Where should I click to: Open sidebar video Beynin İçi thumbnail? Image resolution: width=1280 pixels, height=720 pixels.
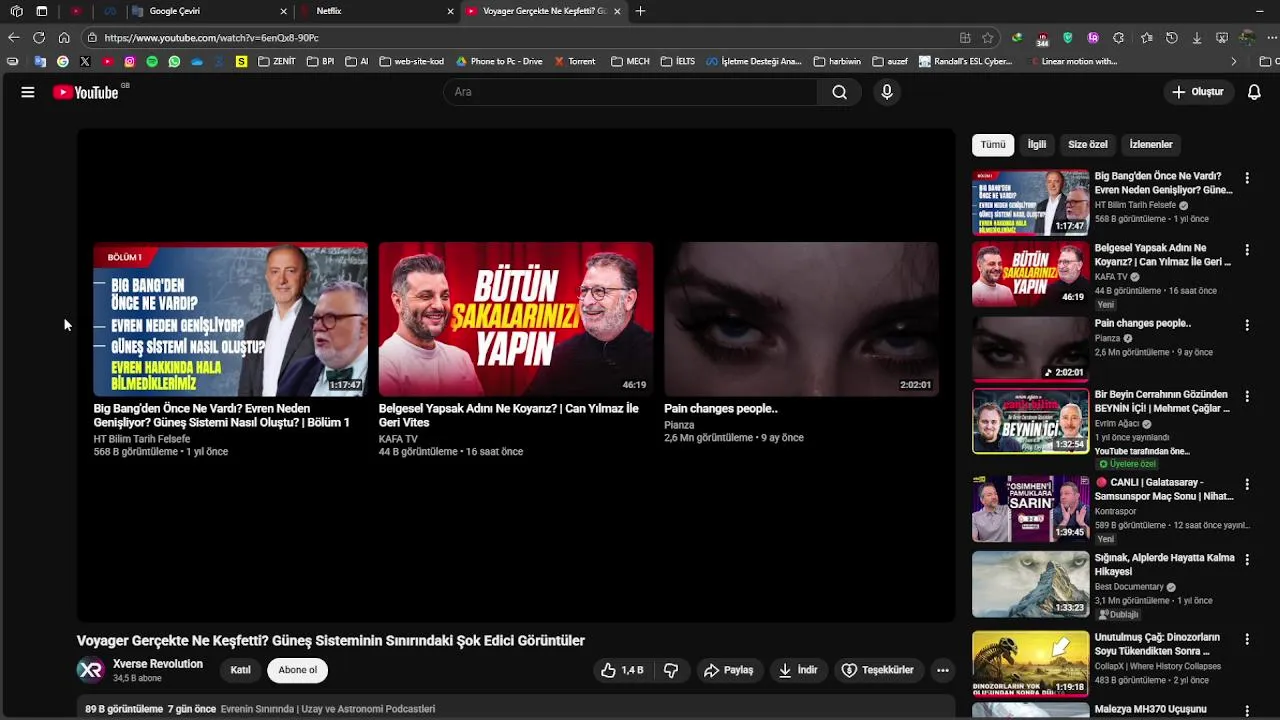[x=1030, y=421]
